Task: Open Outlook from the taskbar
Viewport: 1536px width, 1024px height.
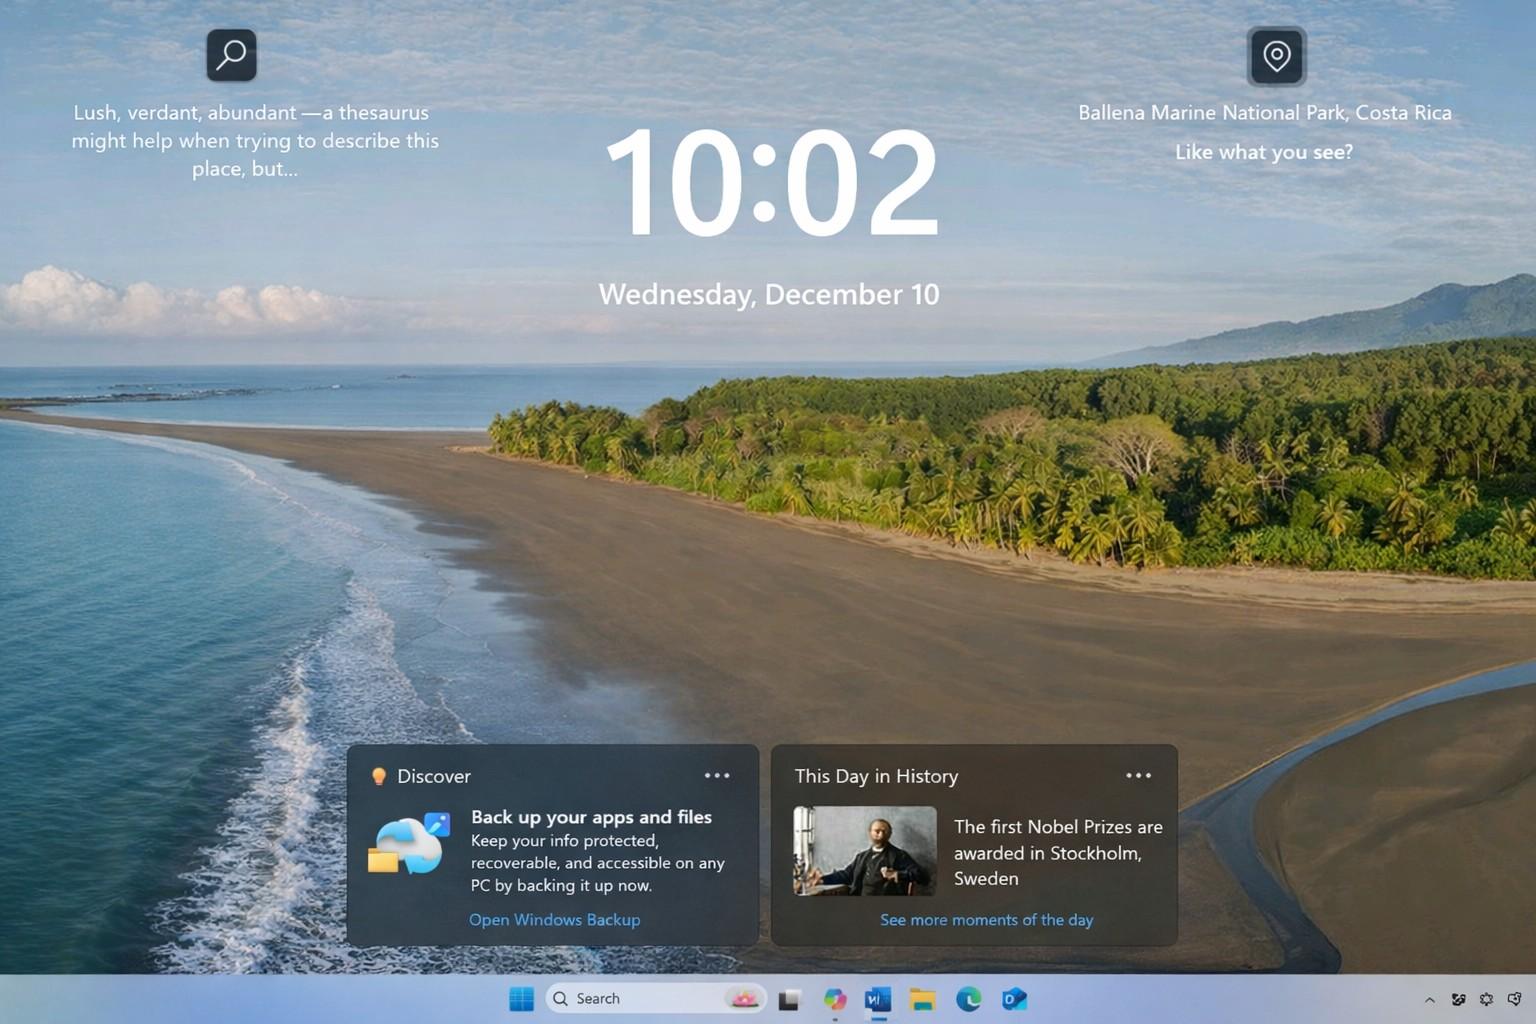Action: point(1014,999)
